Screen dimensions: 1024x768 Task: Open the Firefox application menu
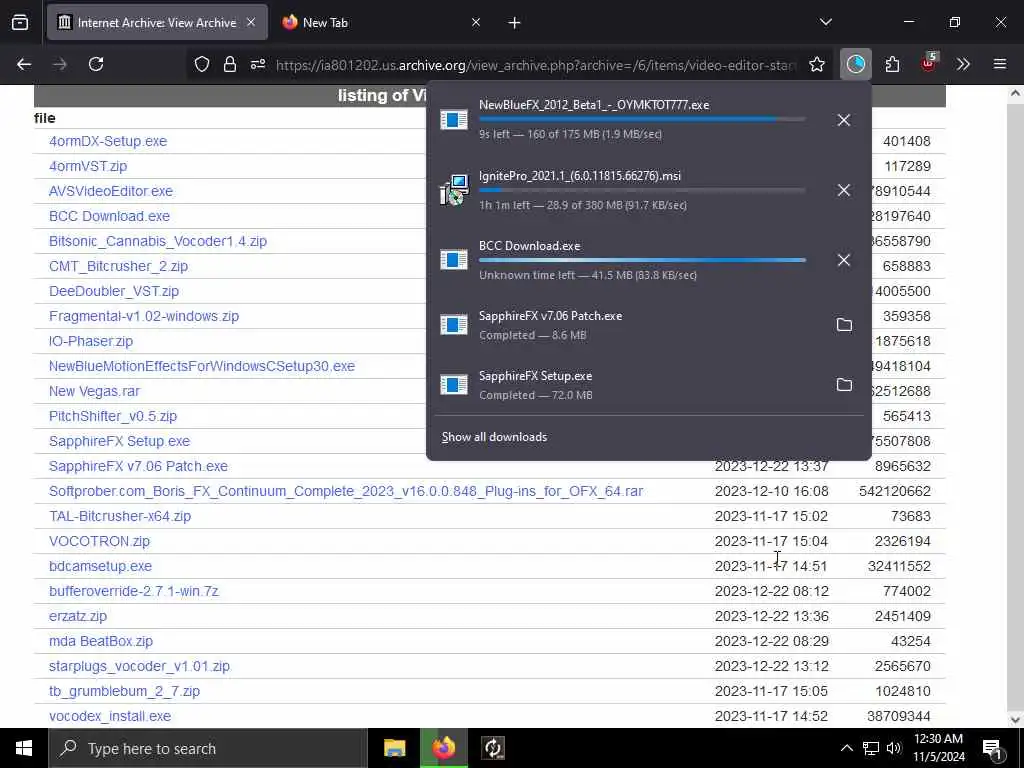1000,64
